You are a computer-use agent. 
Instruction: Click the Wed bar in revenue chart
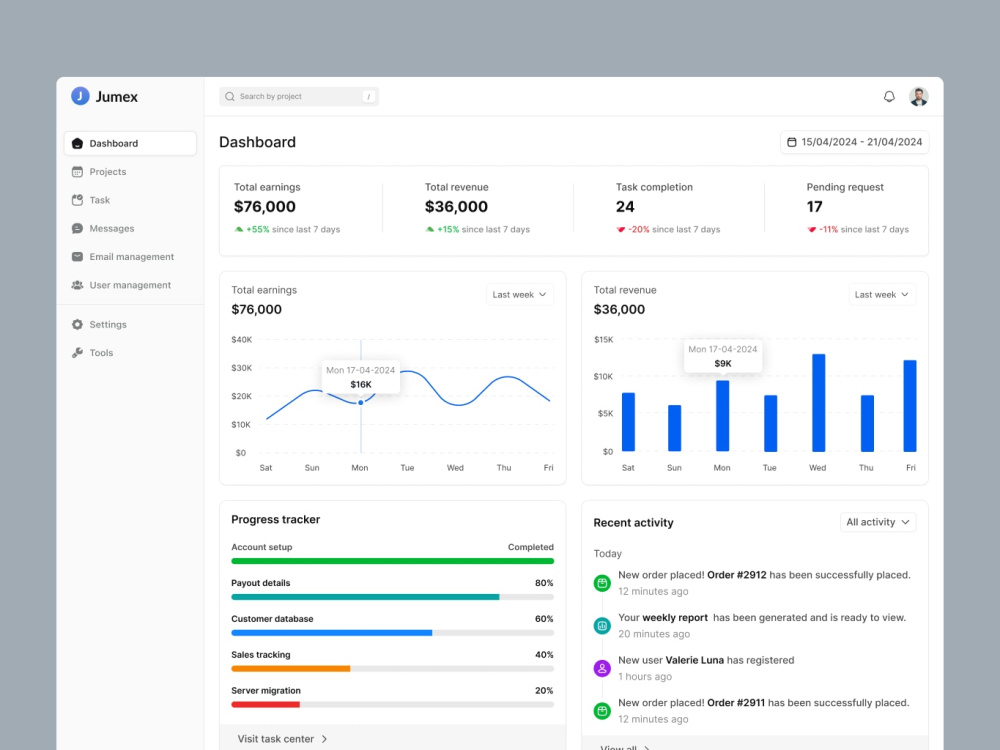[x=818, y=402]
